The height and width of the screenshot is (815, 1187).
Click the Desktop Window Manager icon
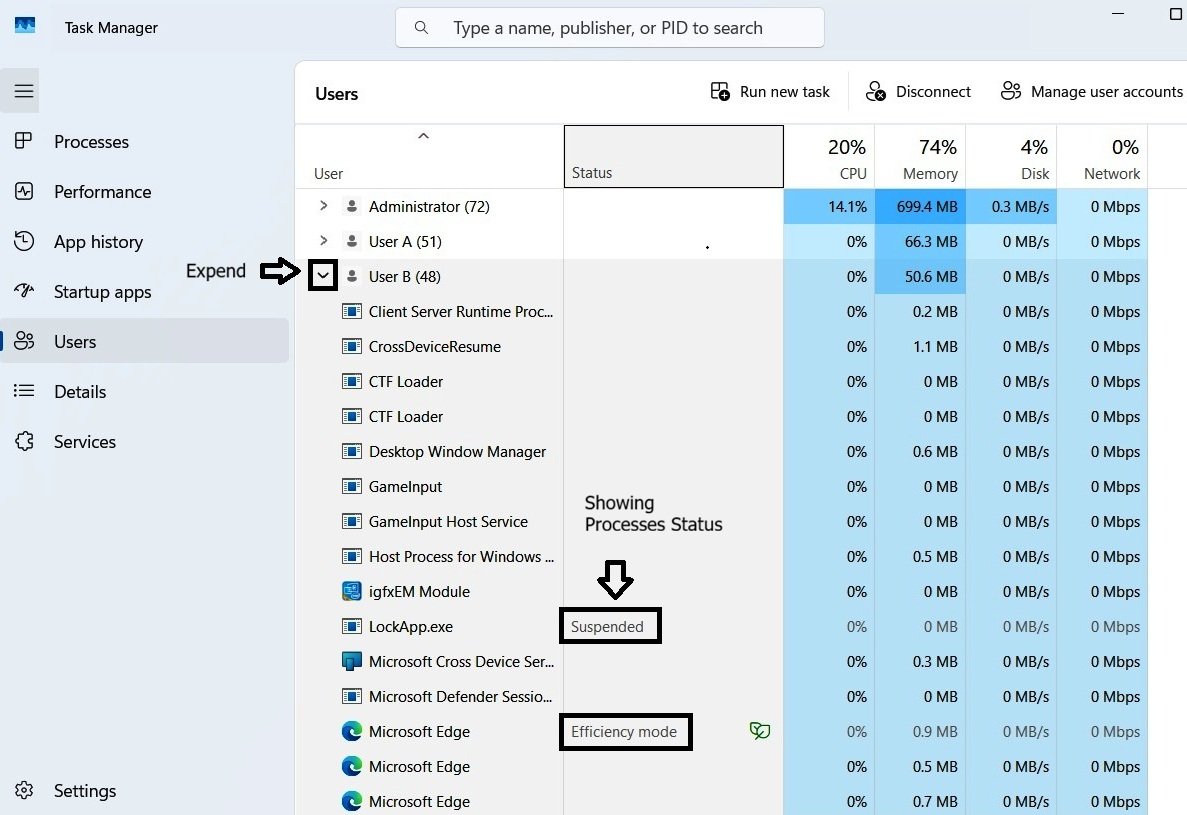pyautogui.click(x=351, y=451)
